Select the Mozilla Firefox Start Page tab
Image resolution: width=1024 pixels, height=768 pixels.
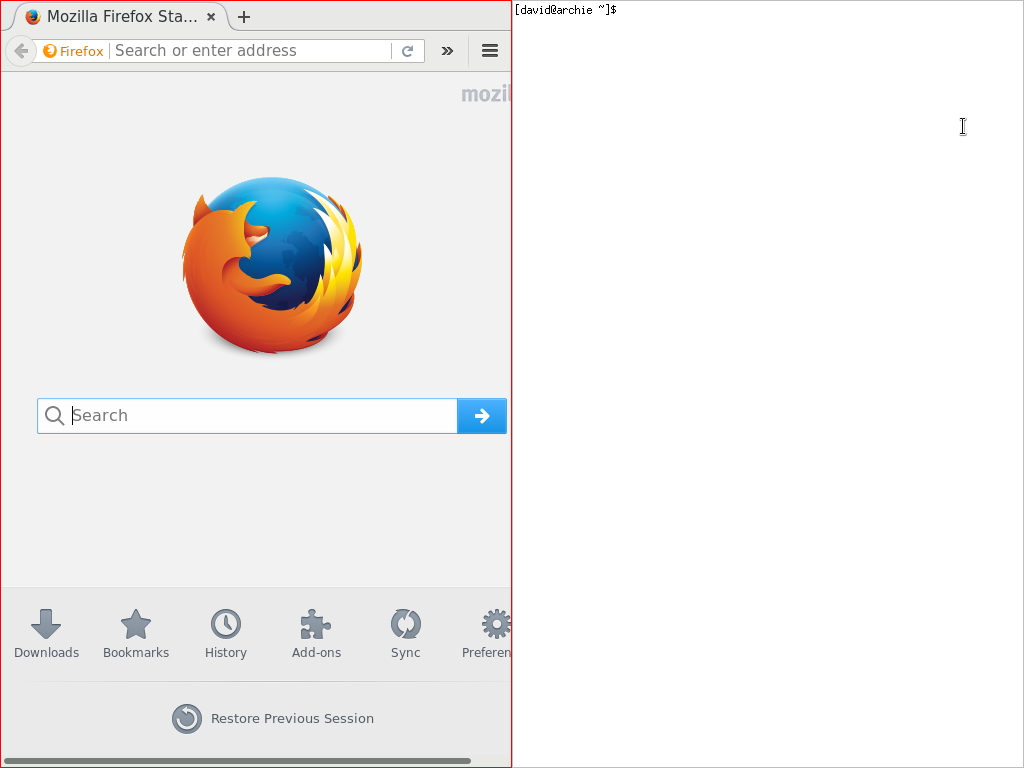point(121,17)
